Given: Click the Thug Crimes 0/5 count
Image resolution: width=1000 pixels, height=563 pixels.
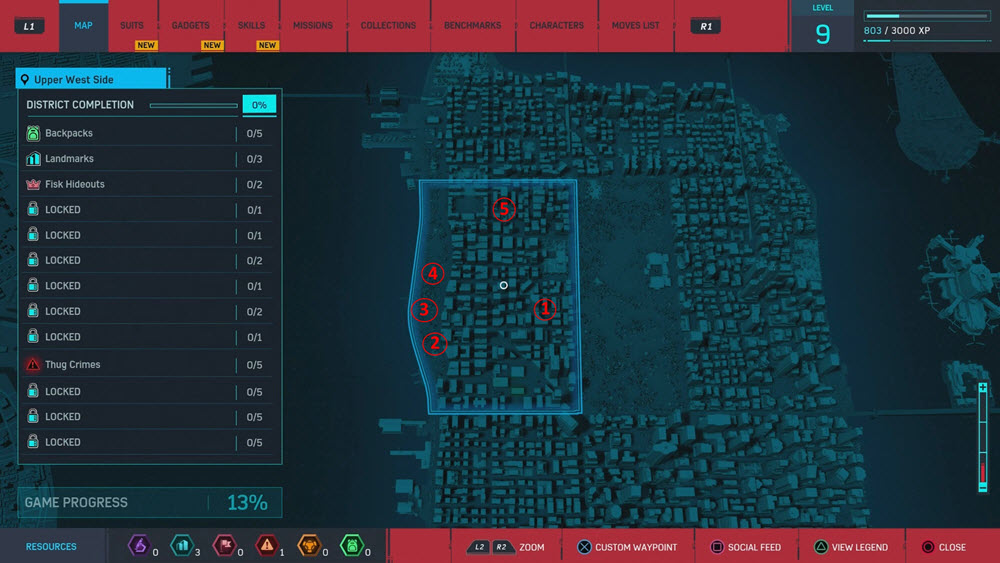Looking at the screenshot, I should pyautogui.click(x=254, y=365).
